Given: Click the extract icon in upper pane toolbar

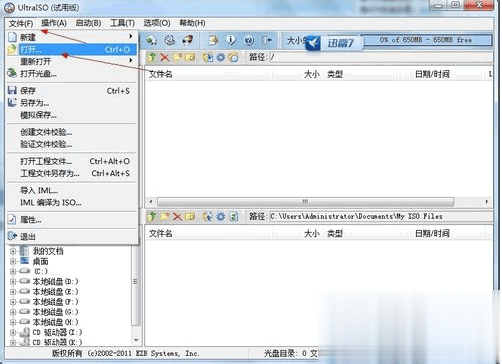Looking at the screenshot, I should [208, 57].
